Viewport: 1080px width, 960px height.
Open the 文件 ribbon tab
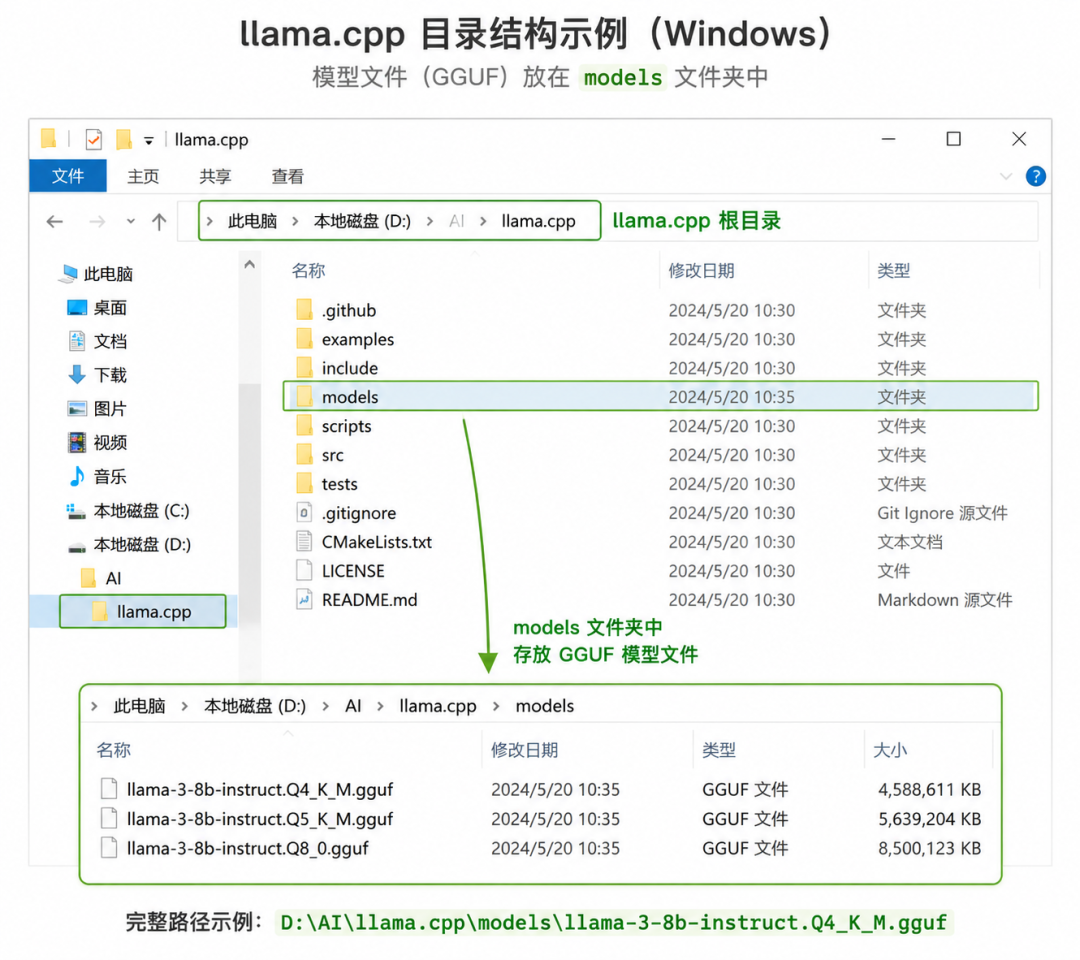click(68, 176)
